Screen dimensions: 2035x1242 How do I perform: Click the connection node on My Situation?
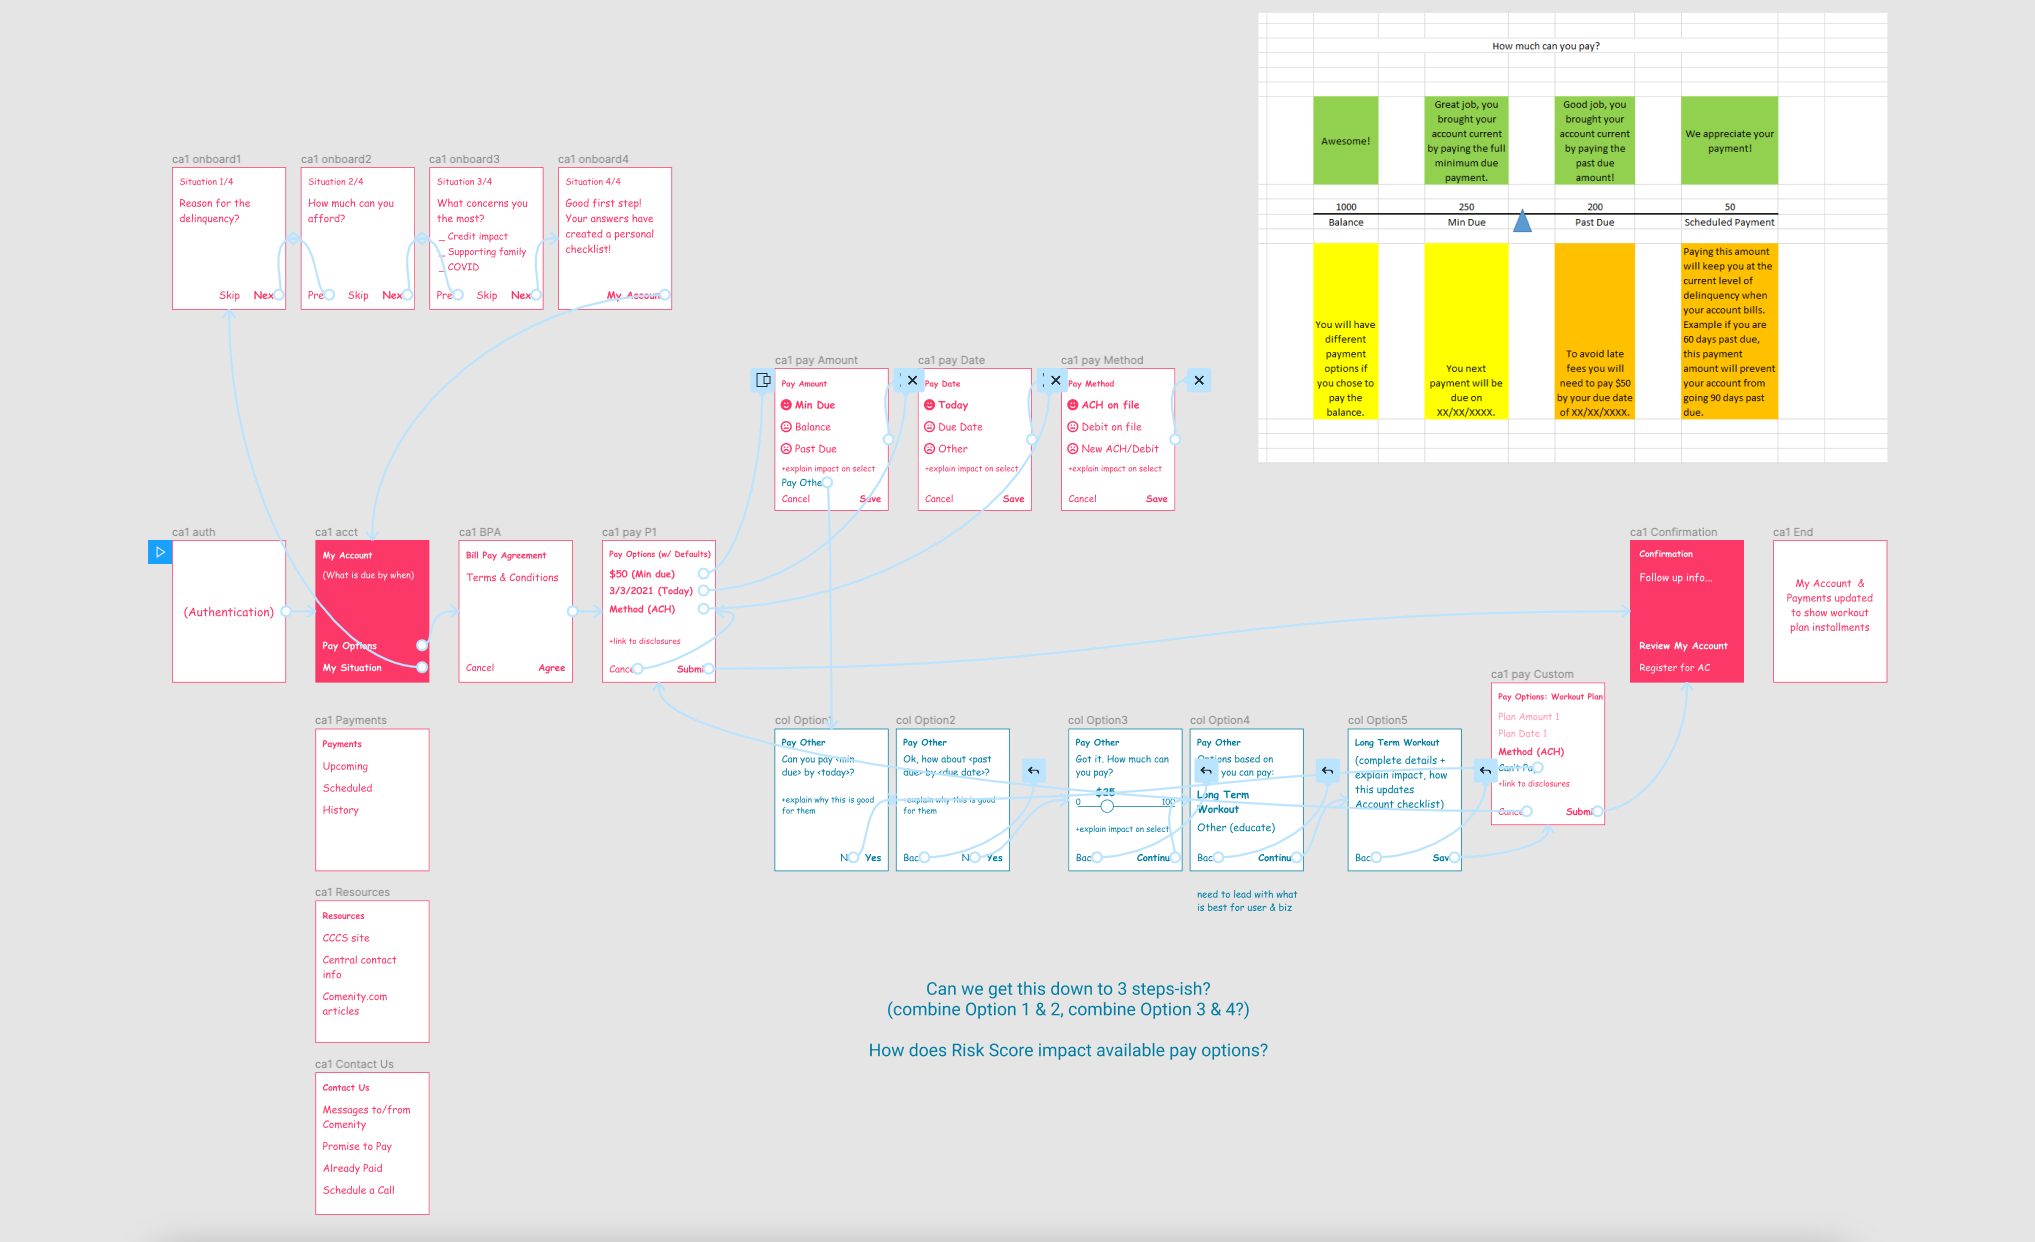pos(421,667)
